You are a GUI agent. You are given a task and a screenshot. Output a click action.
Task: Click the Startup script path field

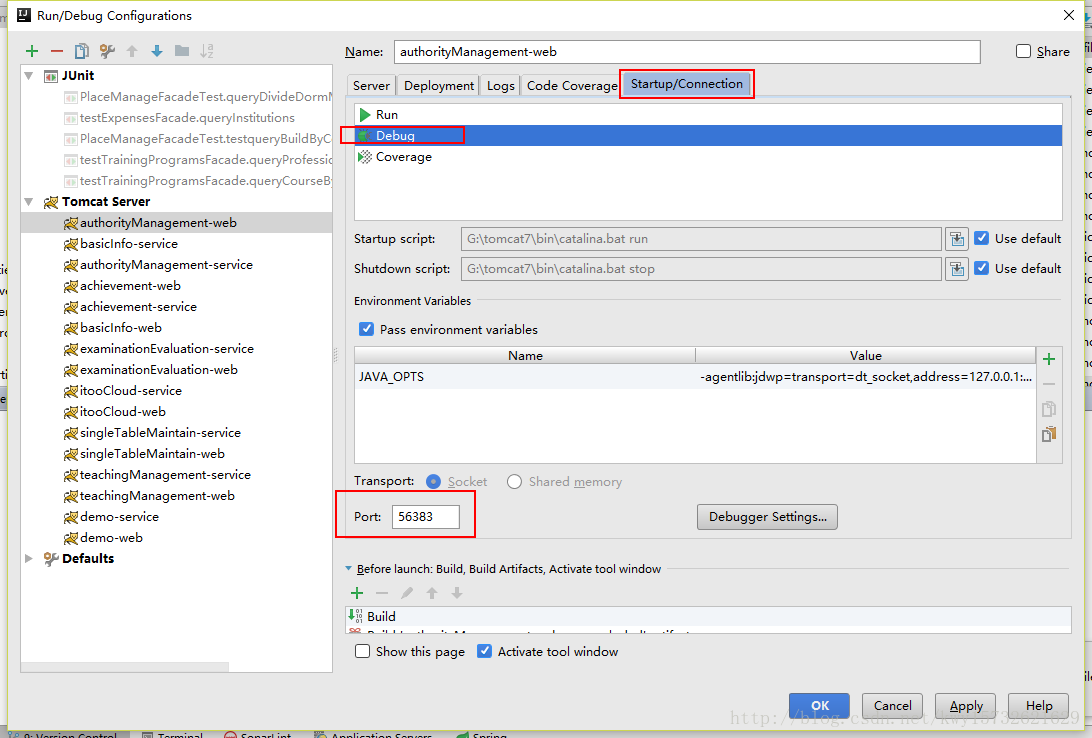[701, 239]
